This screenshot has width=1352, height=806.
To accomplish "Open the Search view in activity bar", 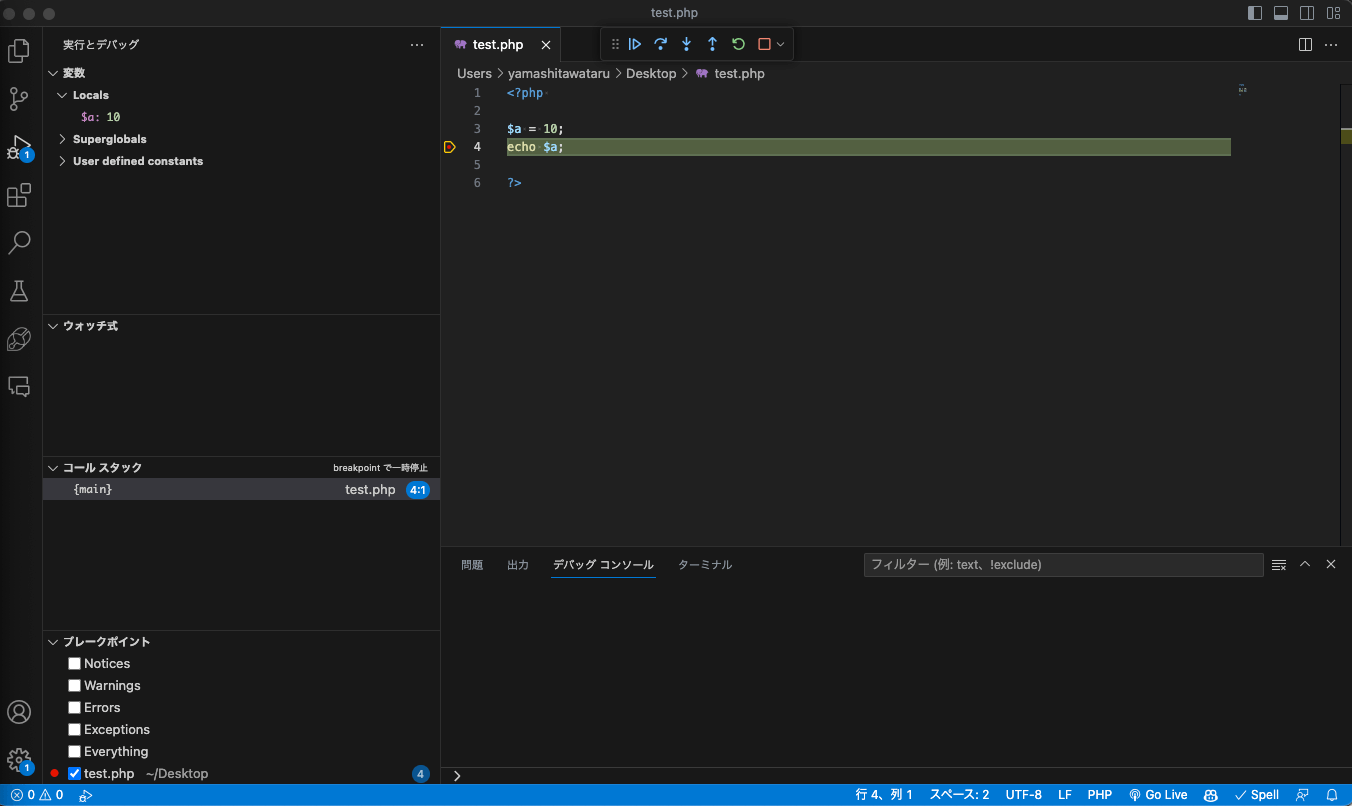I will pos(19,243).
